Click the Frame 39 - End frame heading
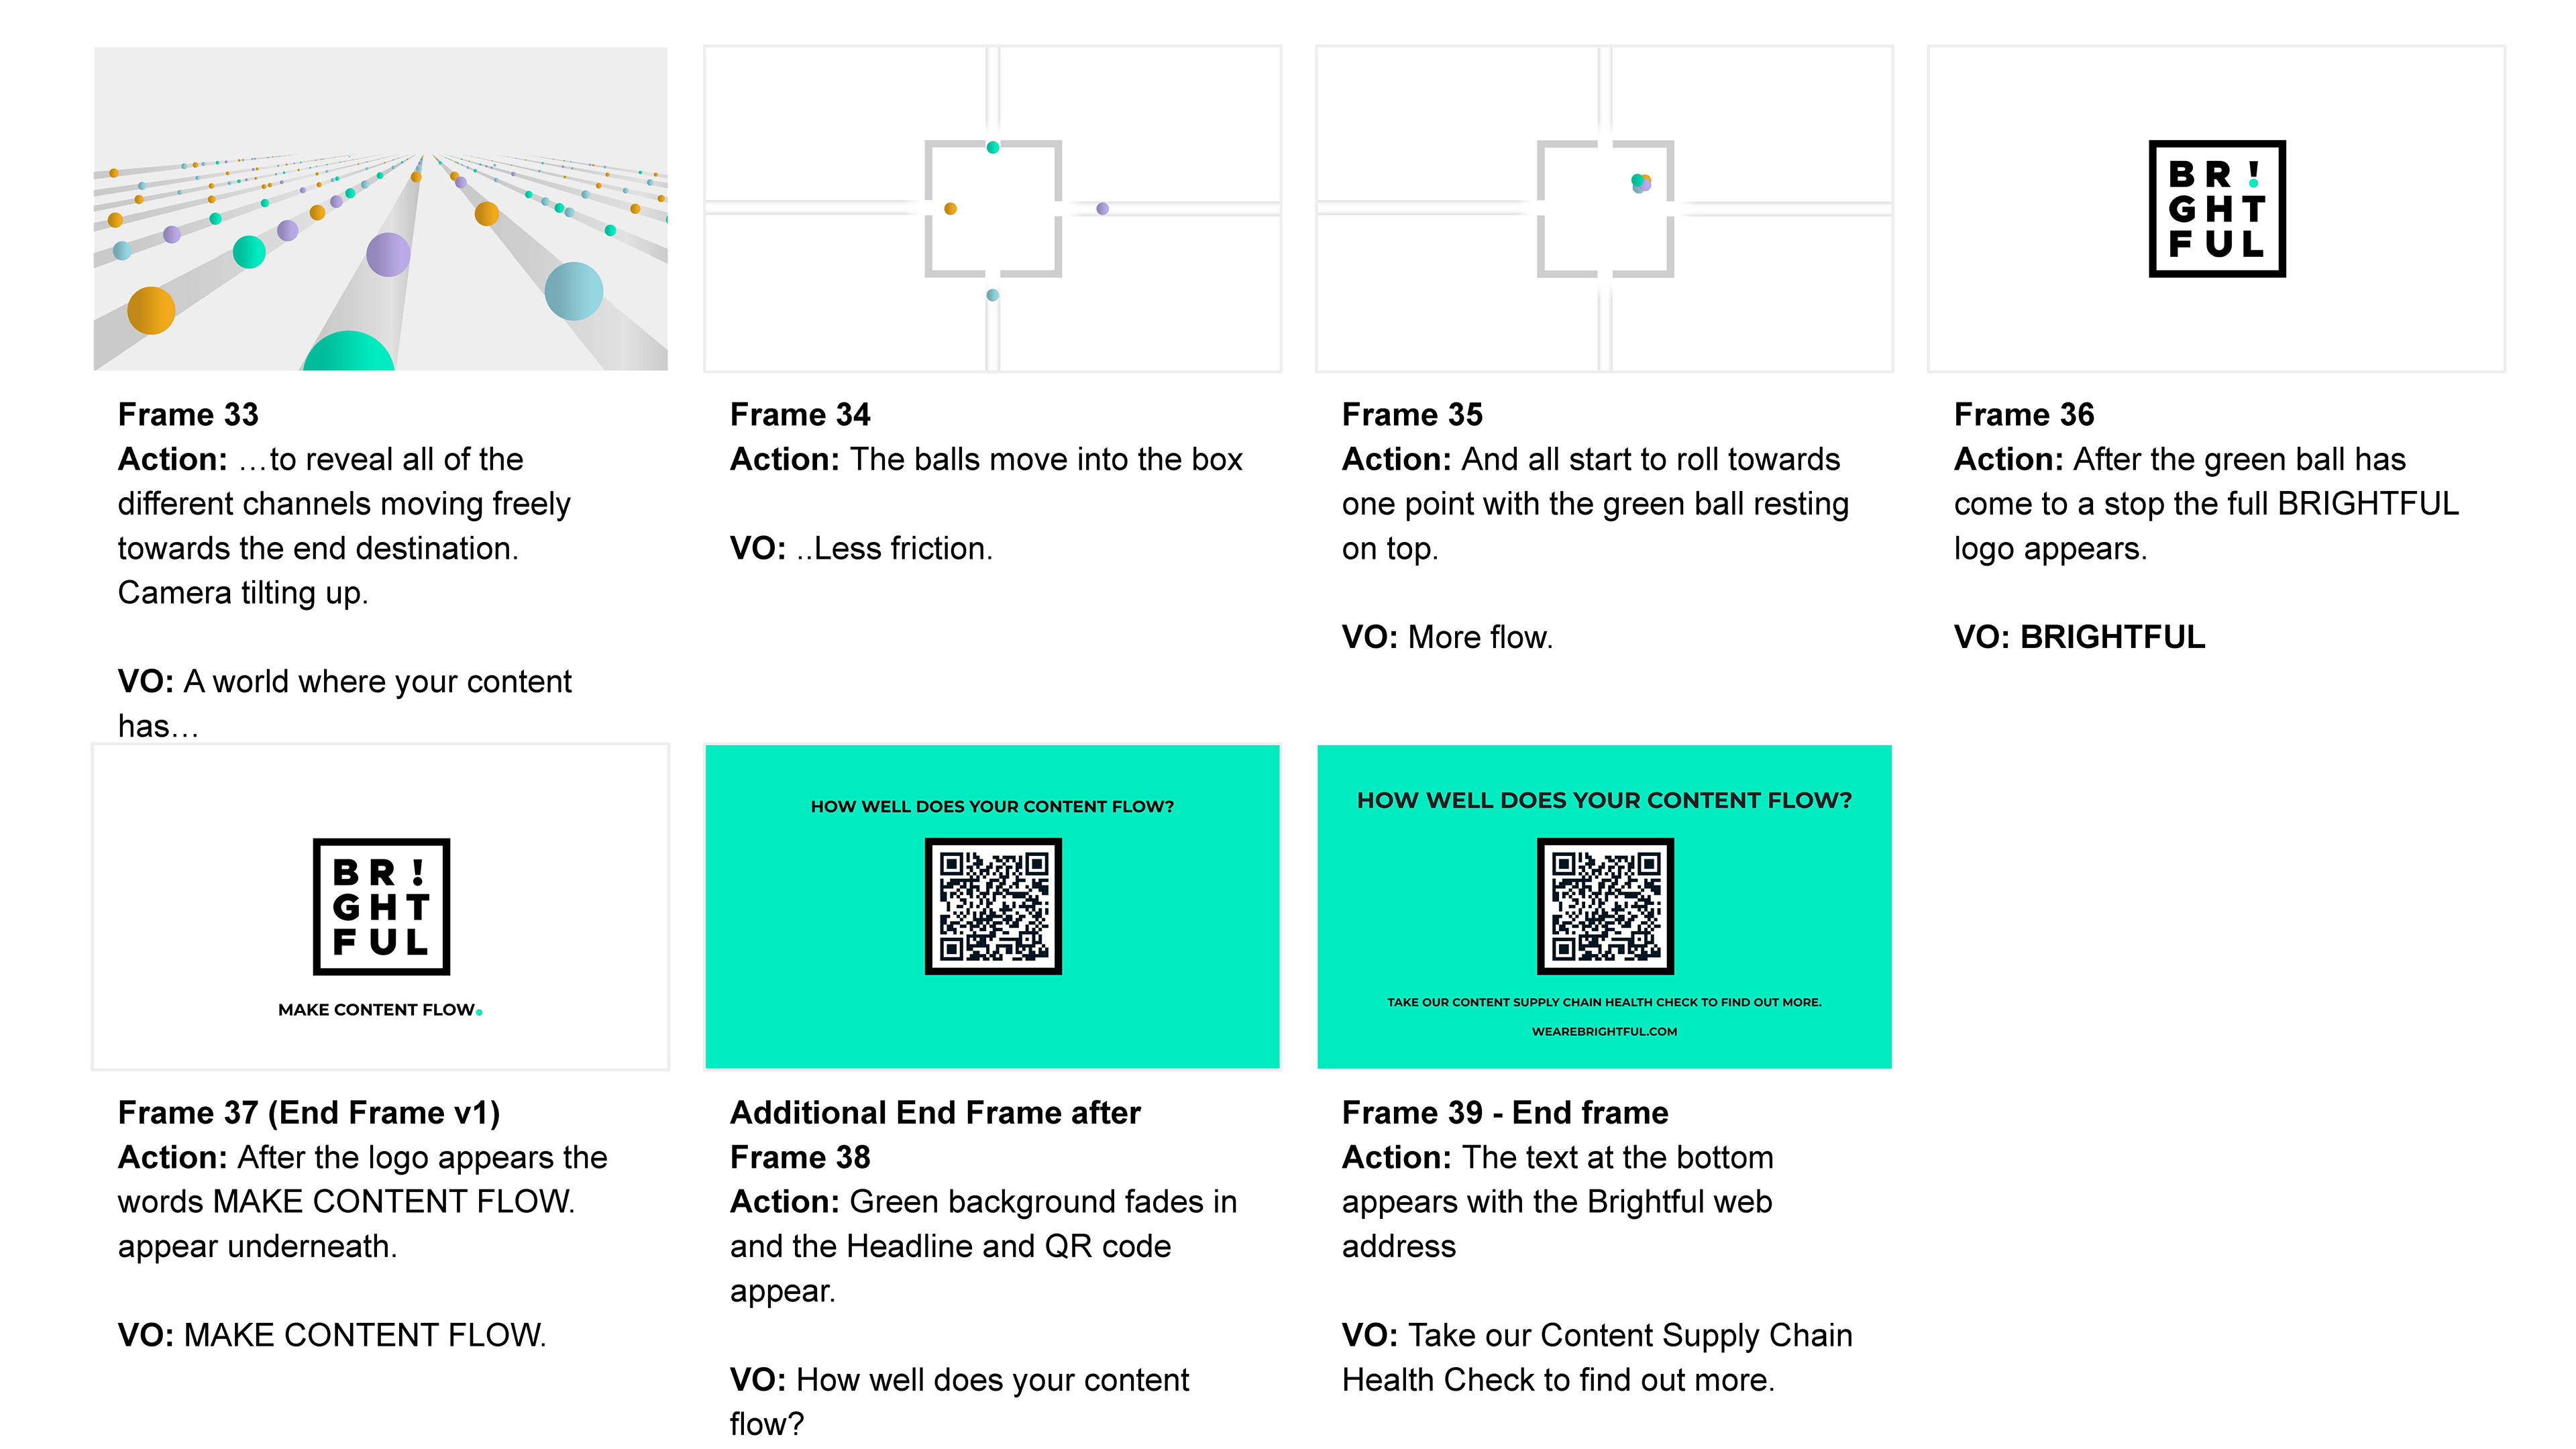 click(1505, 1112)
